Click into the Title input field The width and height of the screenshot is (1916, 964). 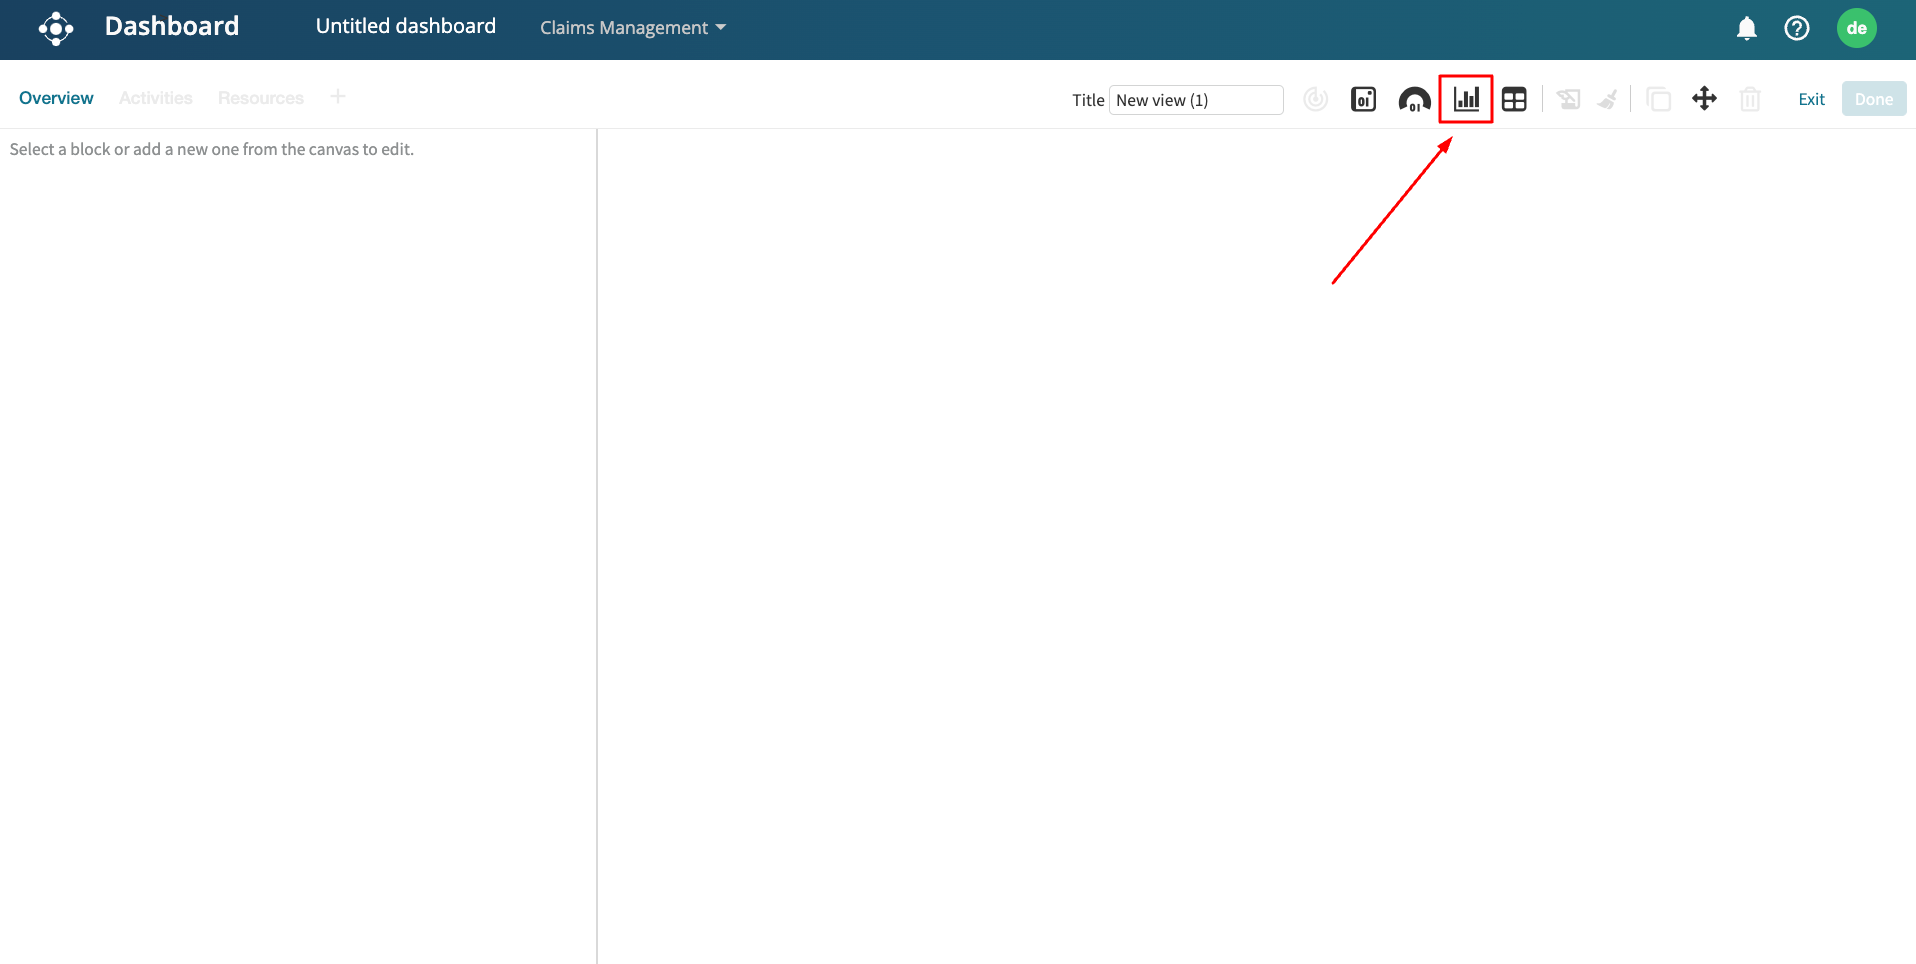[1196, 100]
